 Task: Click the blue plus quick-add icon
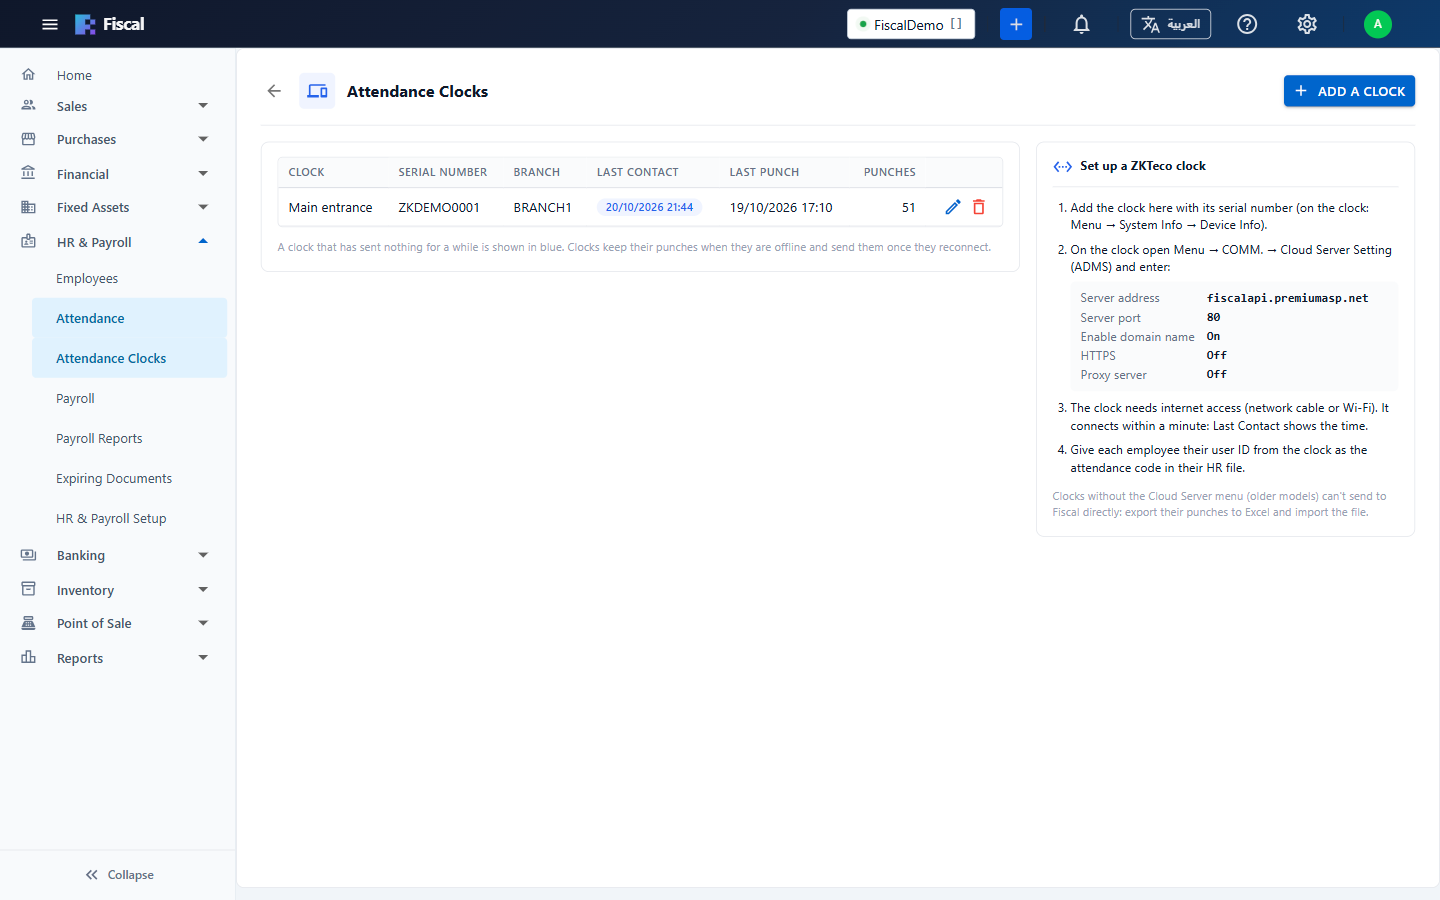pyautogui.click(x=1016, y=24)
